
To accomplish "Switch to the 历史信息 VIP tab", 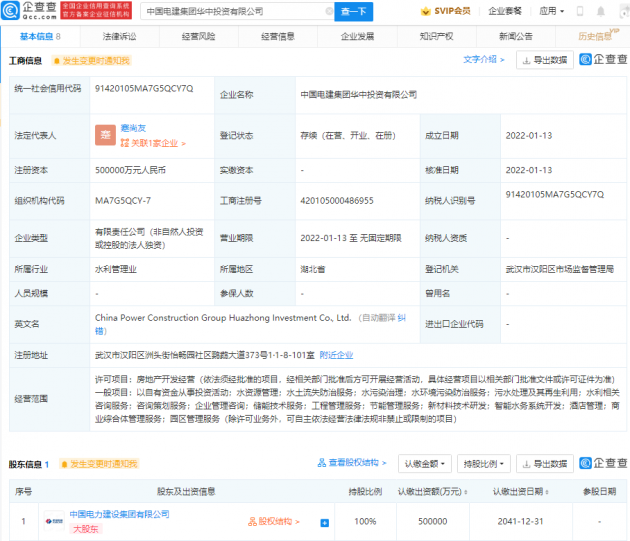I will coord(594,37).
